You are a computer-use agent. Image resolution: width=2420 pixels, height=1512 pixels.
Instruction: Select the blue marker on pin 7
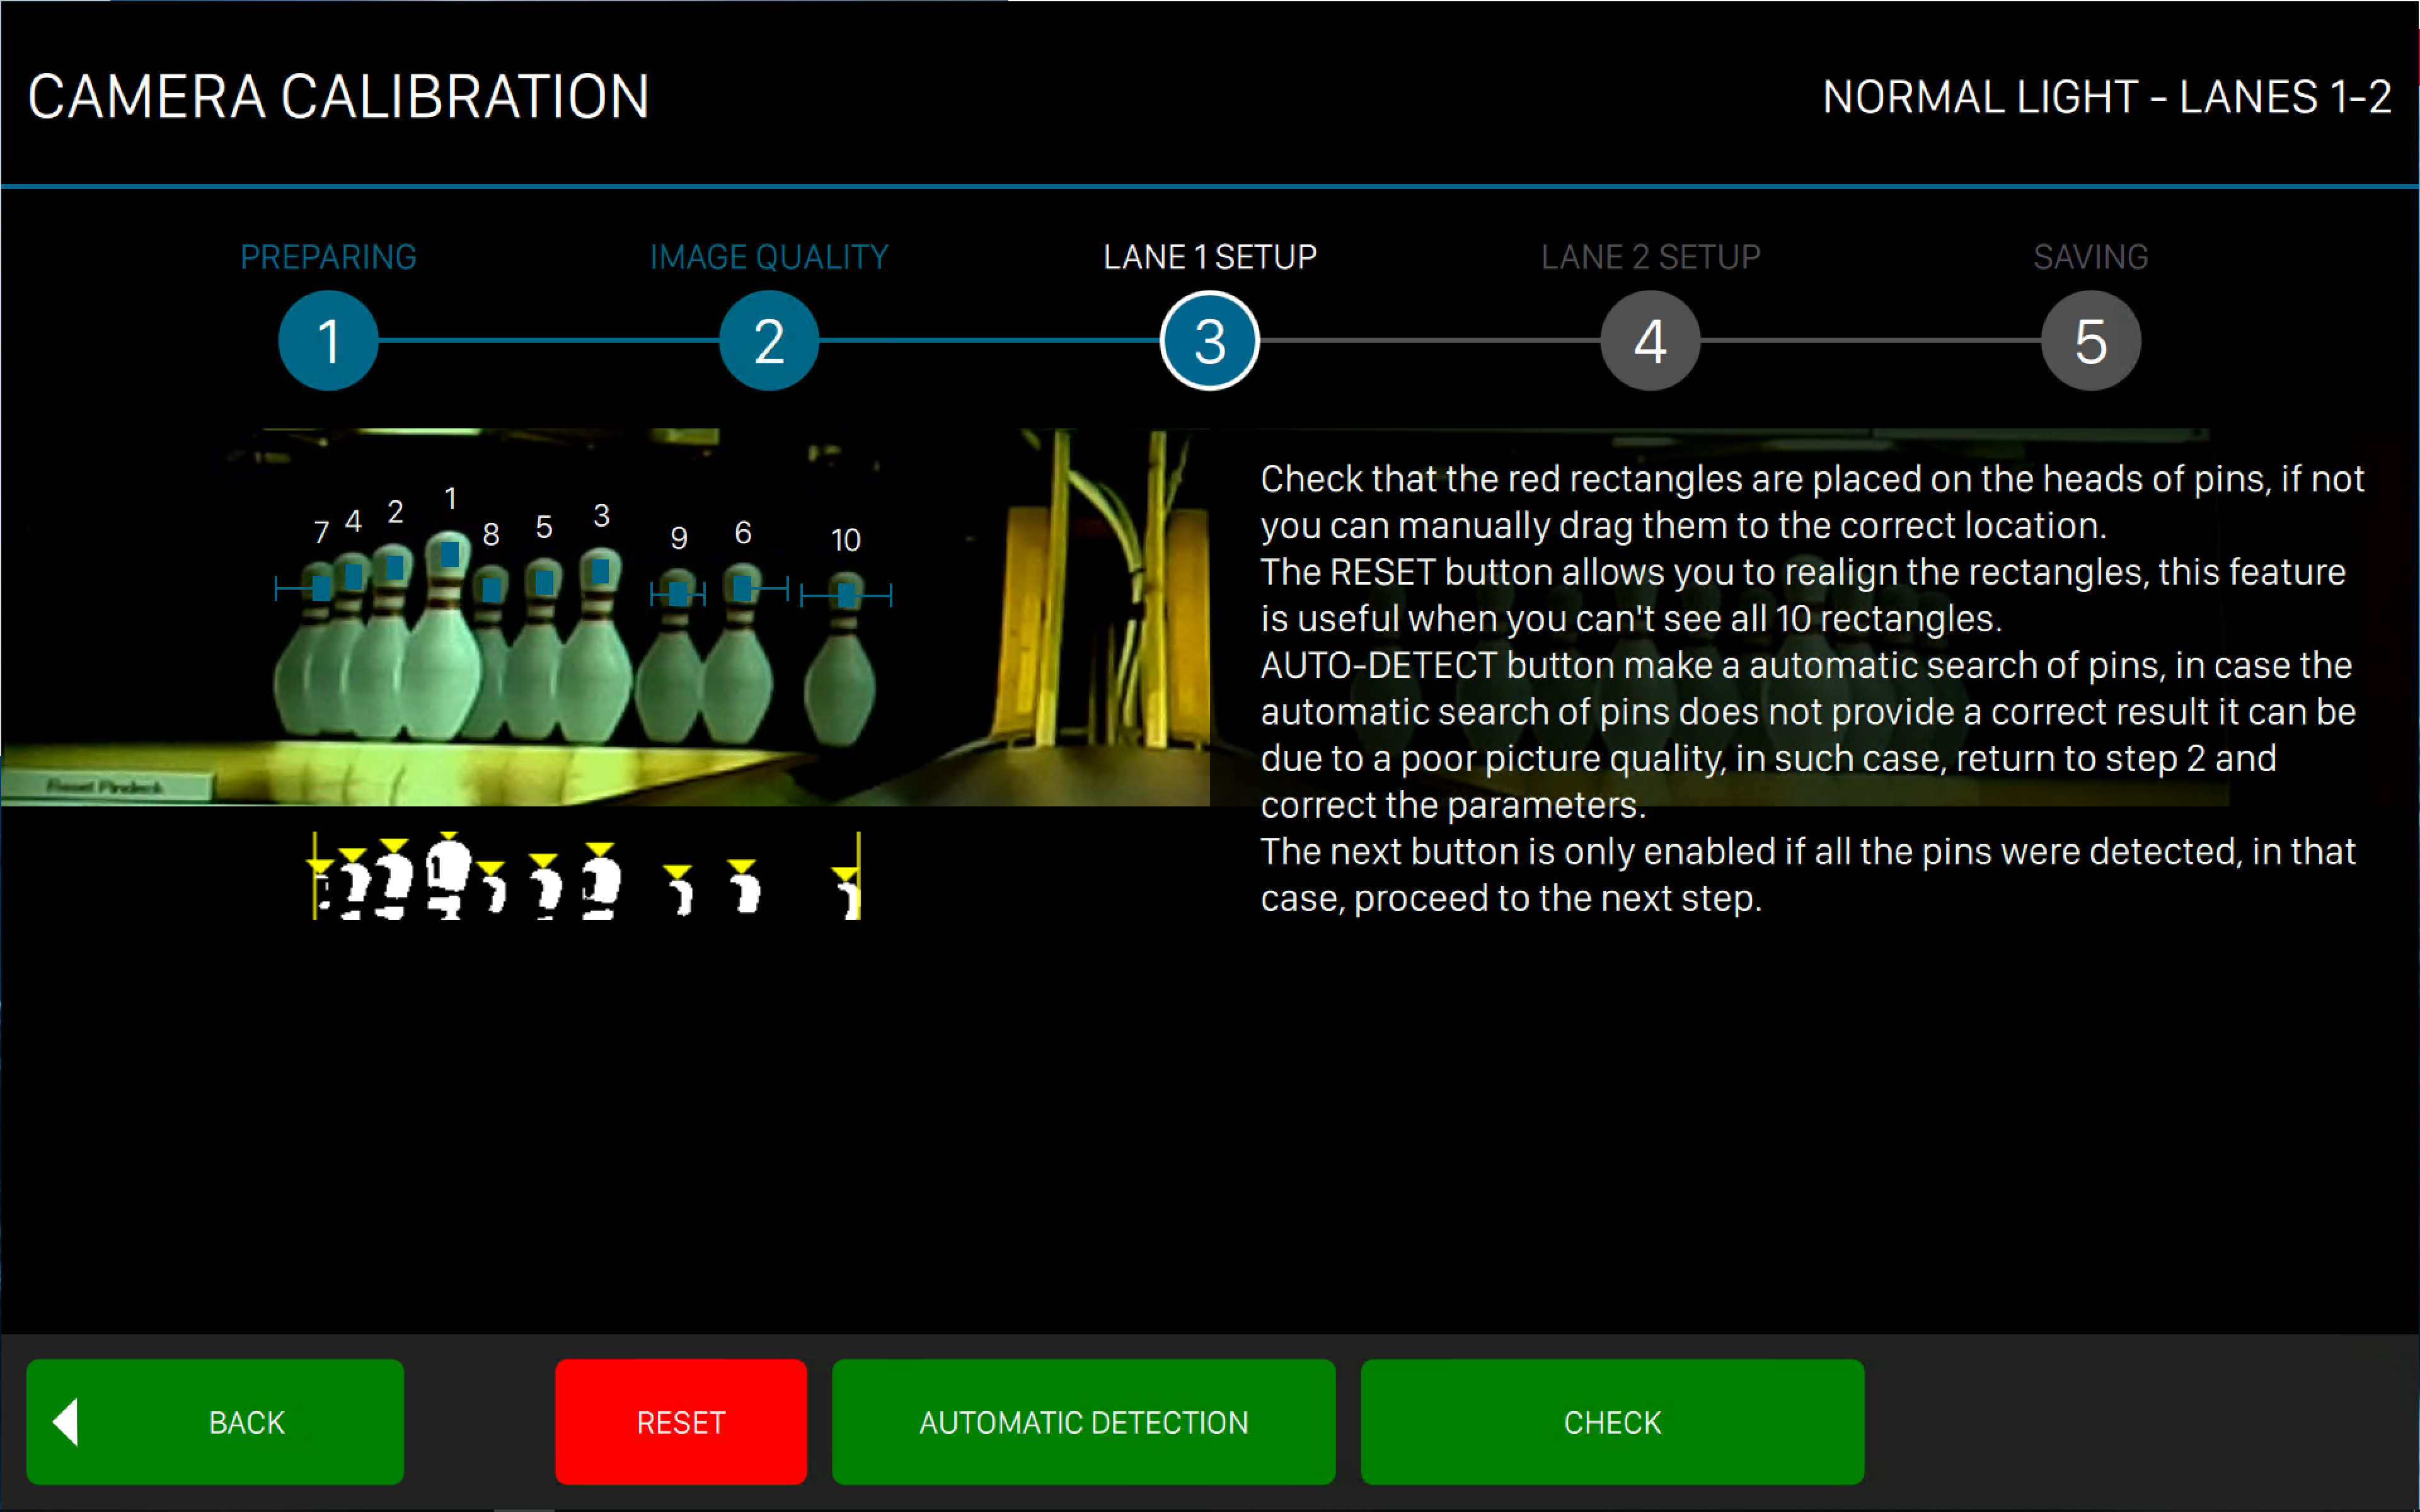321,588
